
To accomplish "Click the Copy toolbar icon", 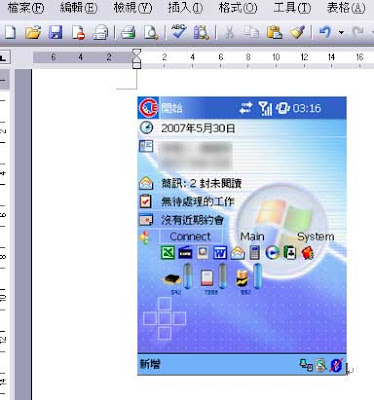I will [252, 33].
